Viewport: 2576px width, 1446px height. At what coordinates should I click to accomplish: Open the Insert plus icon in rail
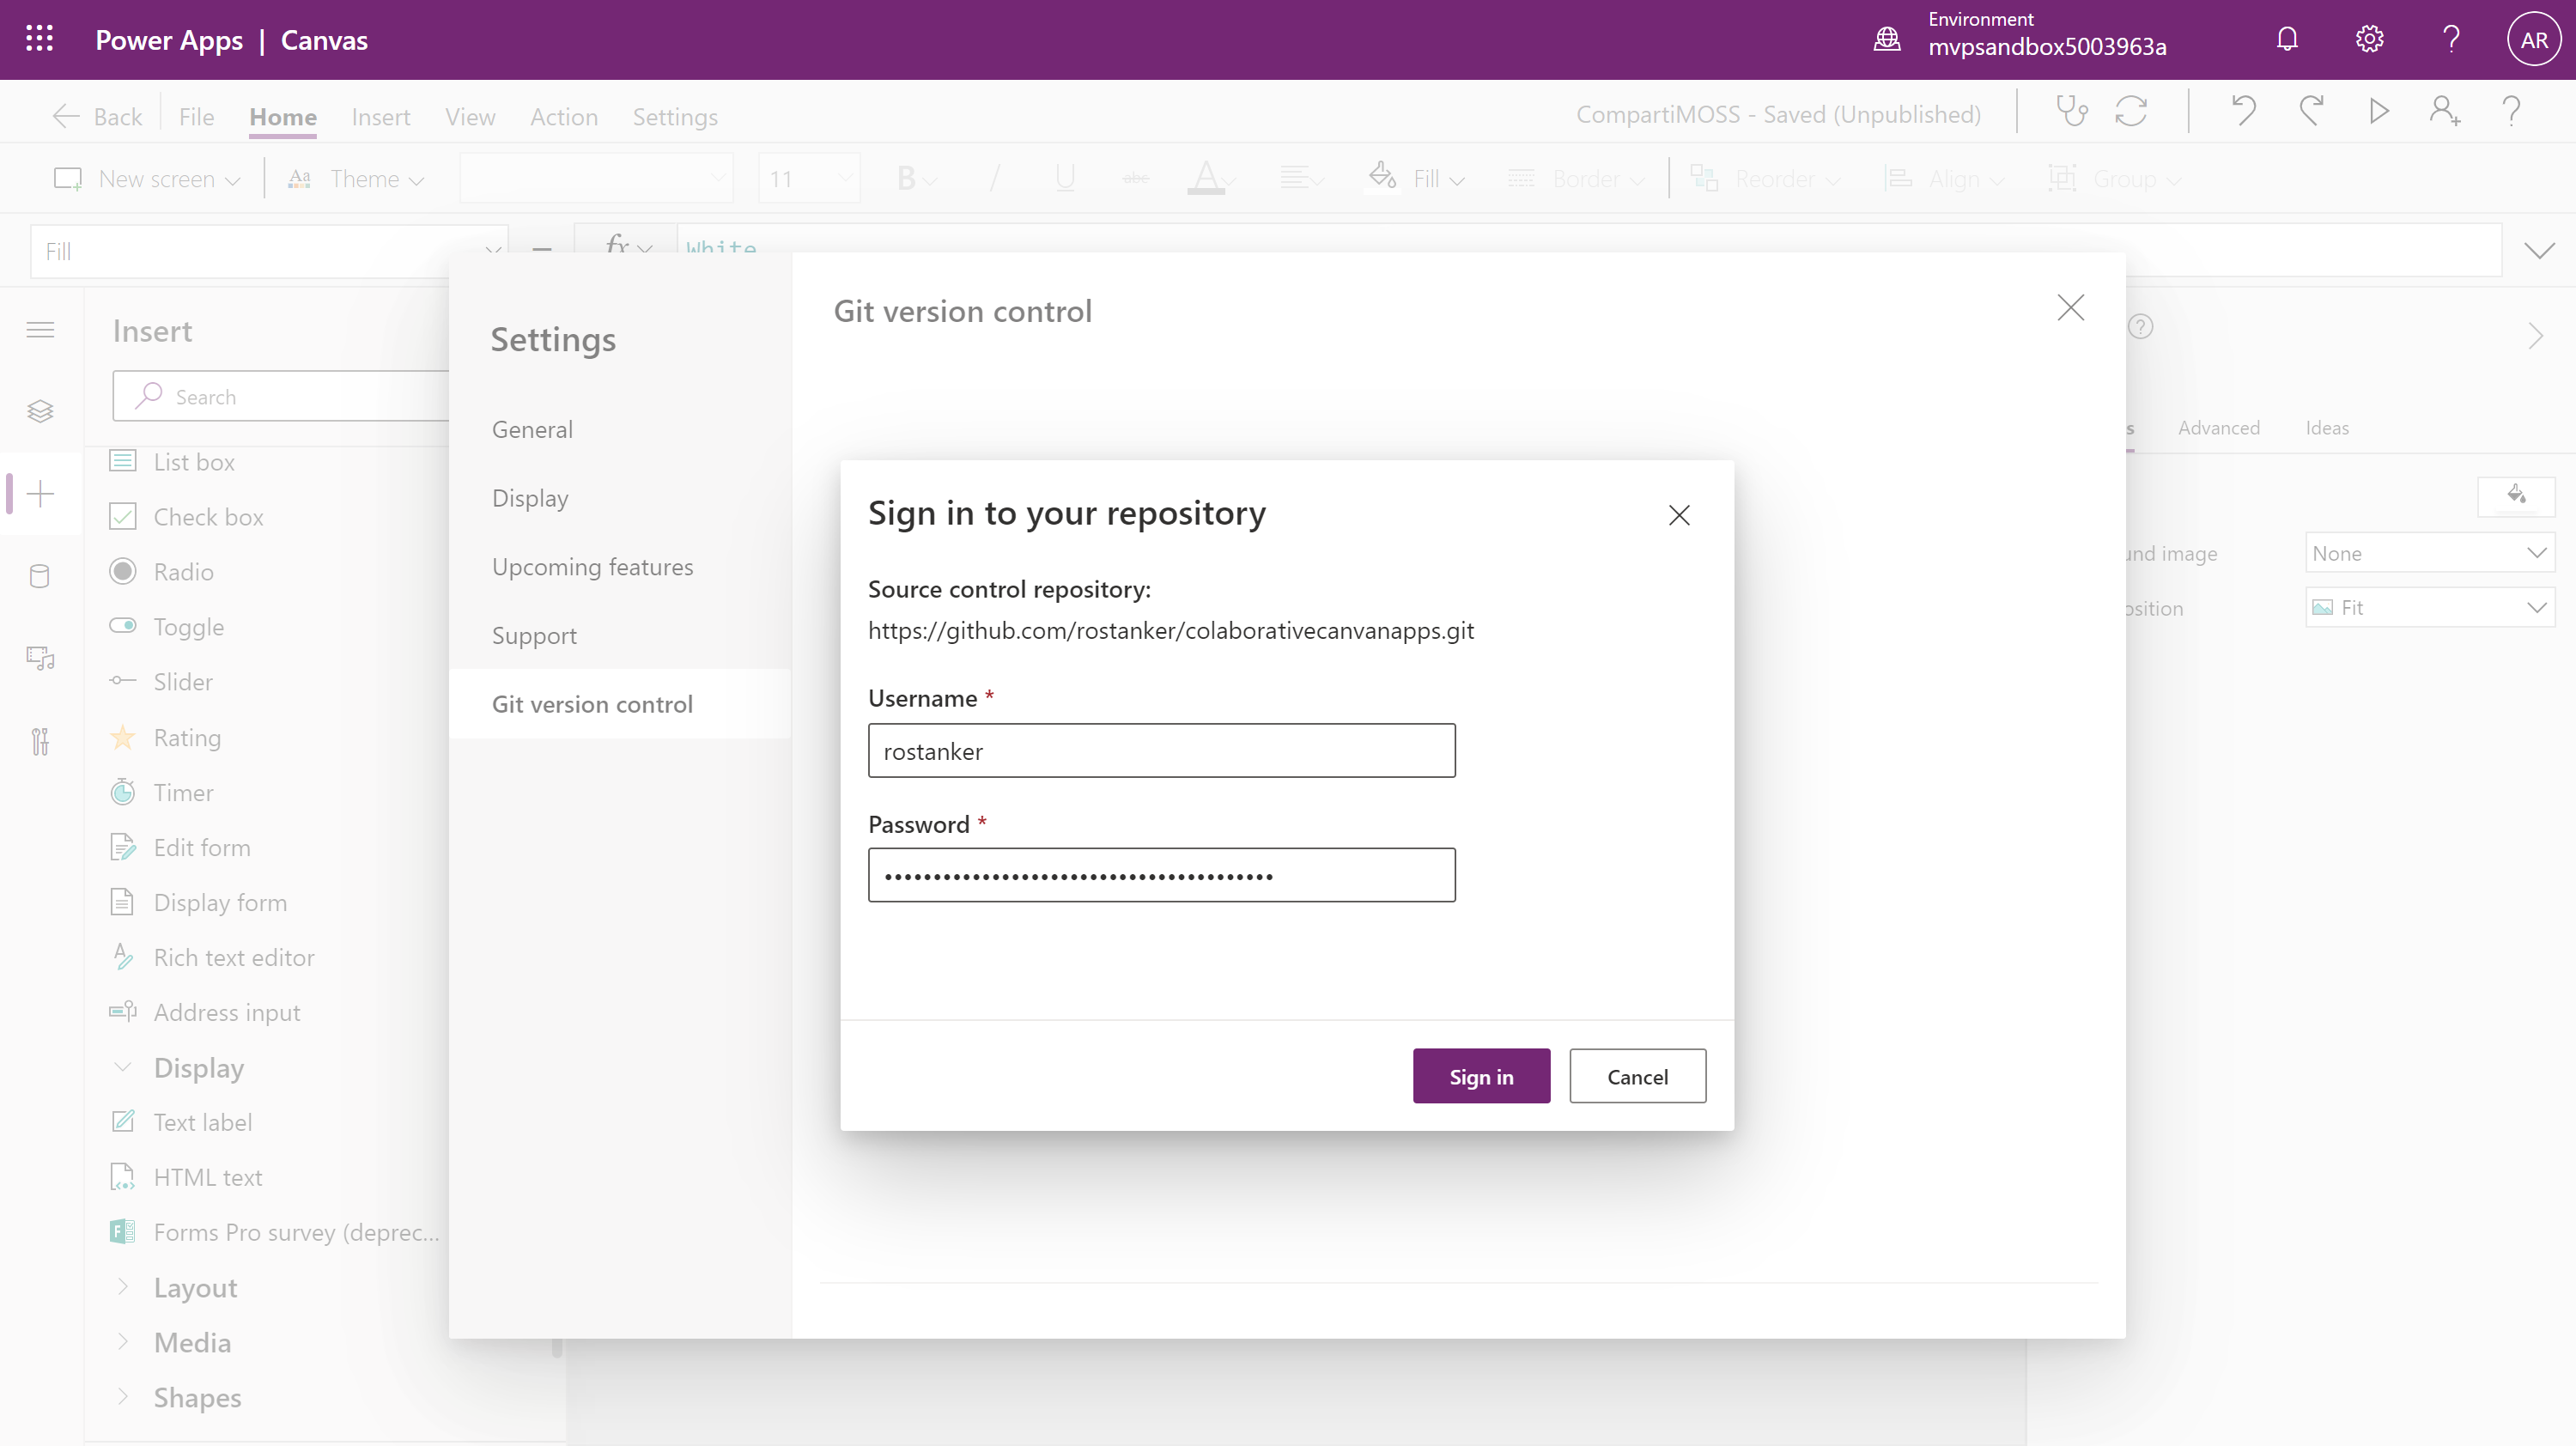click(40, 493)
